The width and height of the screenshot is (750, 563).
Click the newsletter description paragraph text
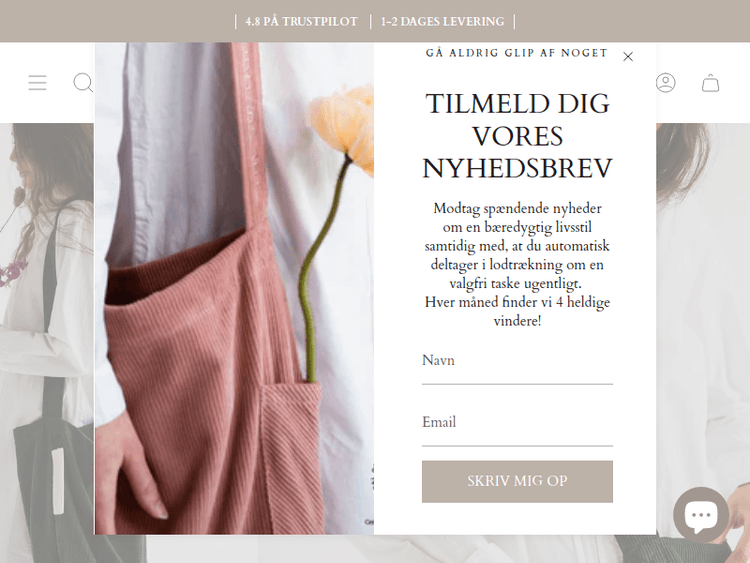tap(517, 265)
